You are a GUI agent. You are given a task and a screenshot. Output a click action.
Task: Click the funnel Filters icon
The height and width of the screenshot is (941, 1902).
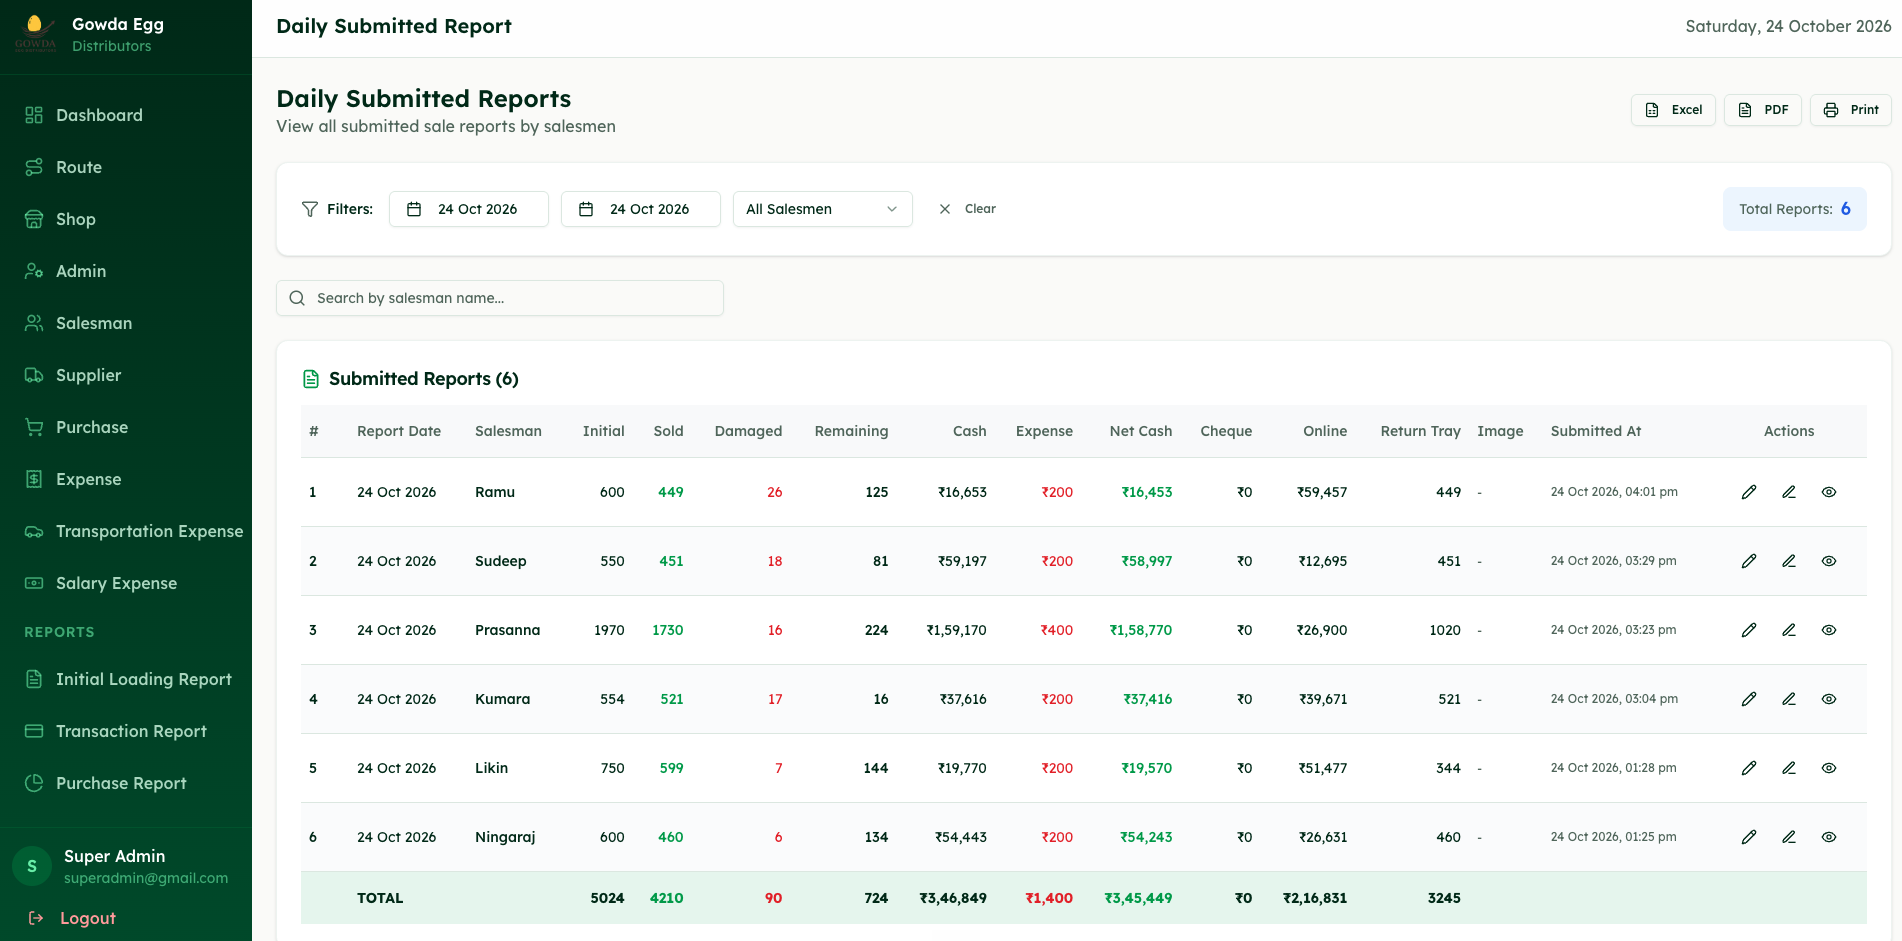pyautogui.click(x=310, y=209)
